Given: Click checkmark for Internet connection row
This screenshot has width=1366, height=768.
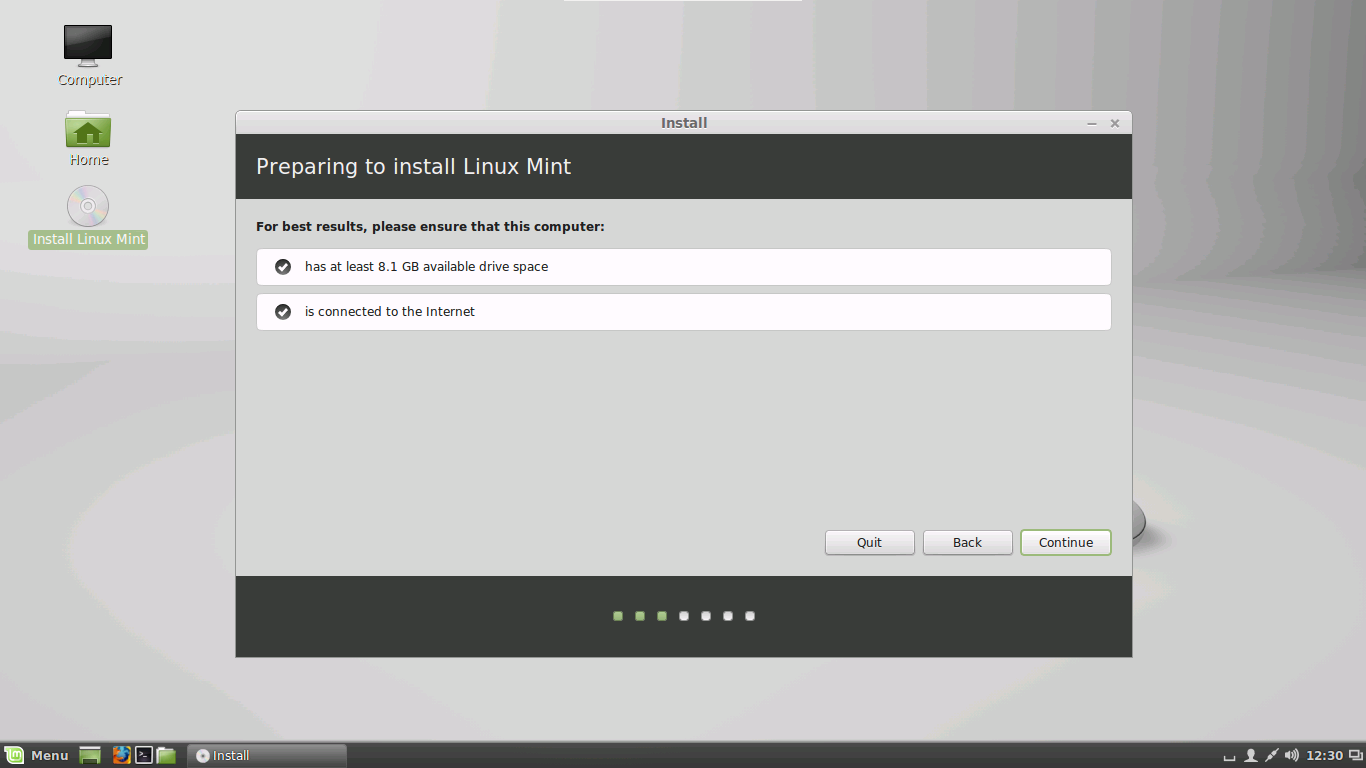Looking at the screenshot, I should (x=283, y=312).
